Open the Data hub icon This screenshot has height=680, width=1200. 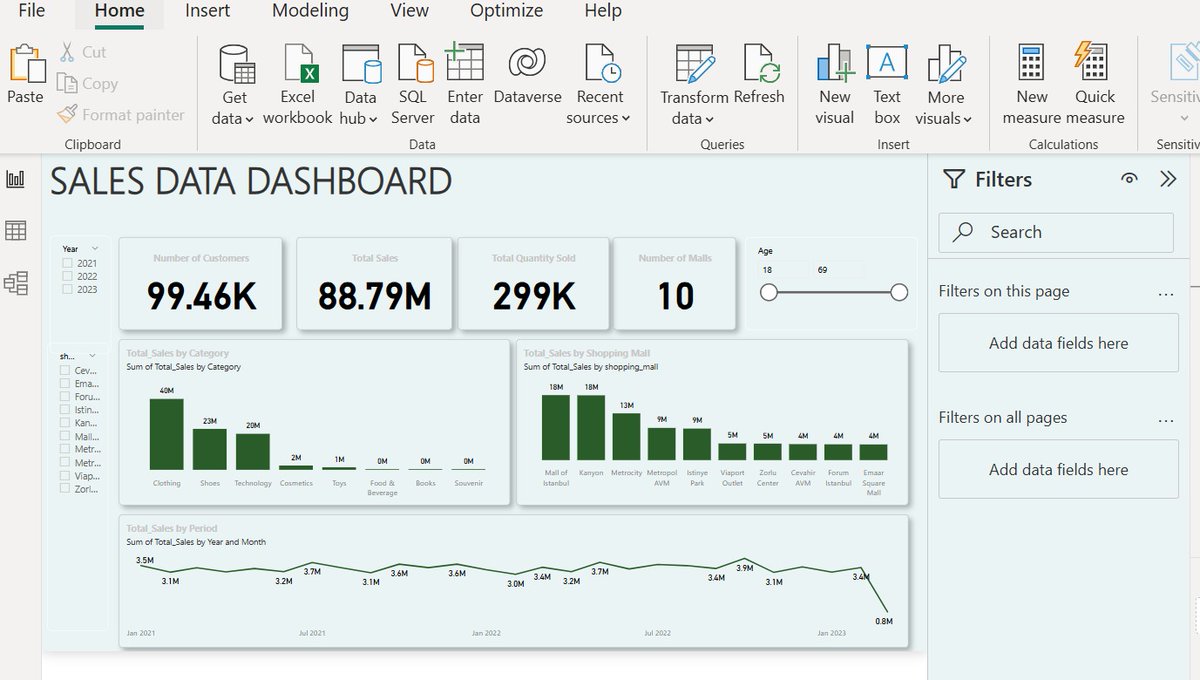pos(360,63)
